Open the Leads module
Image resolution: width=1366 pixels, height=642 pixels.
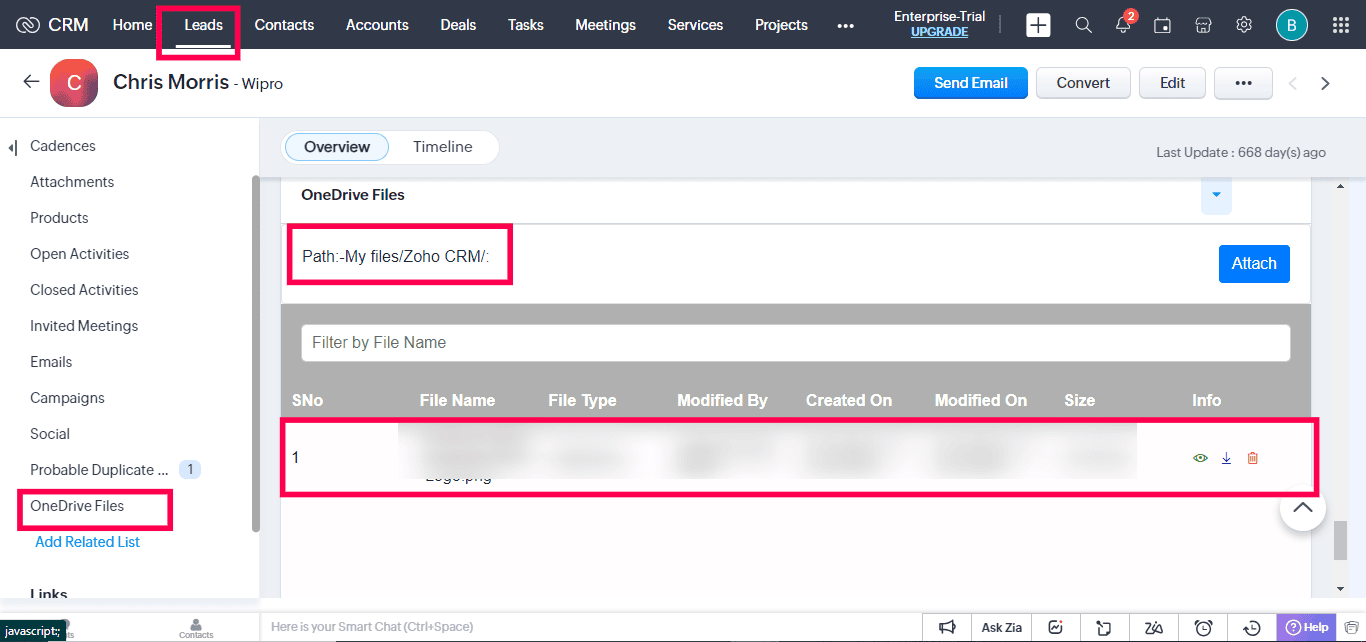coord(204,25)
